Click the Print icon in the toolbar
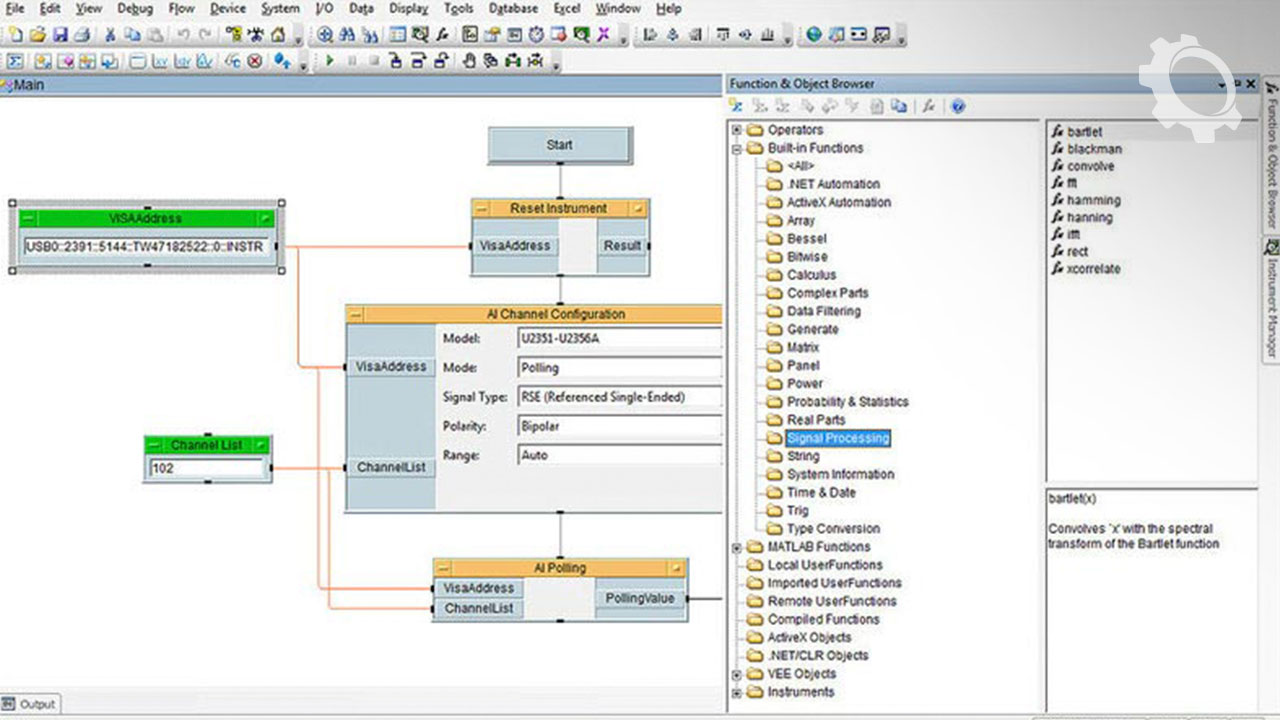1280x720 pixels. click(82, 35)
